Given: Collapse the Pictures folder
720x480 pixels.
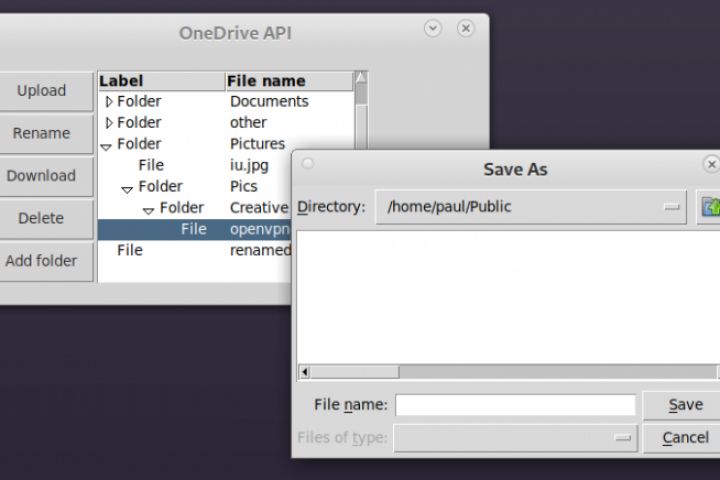Looking at the screenshot, I should [106, 147].
